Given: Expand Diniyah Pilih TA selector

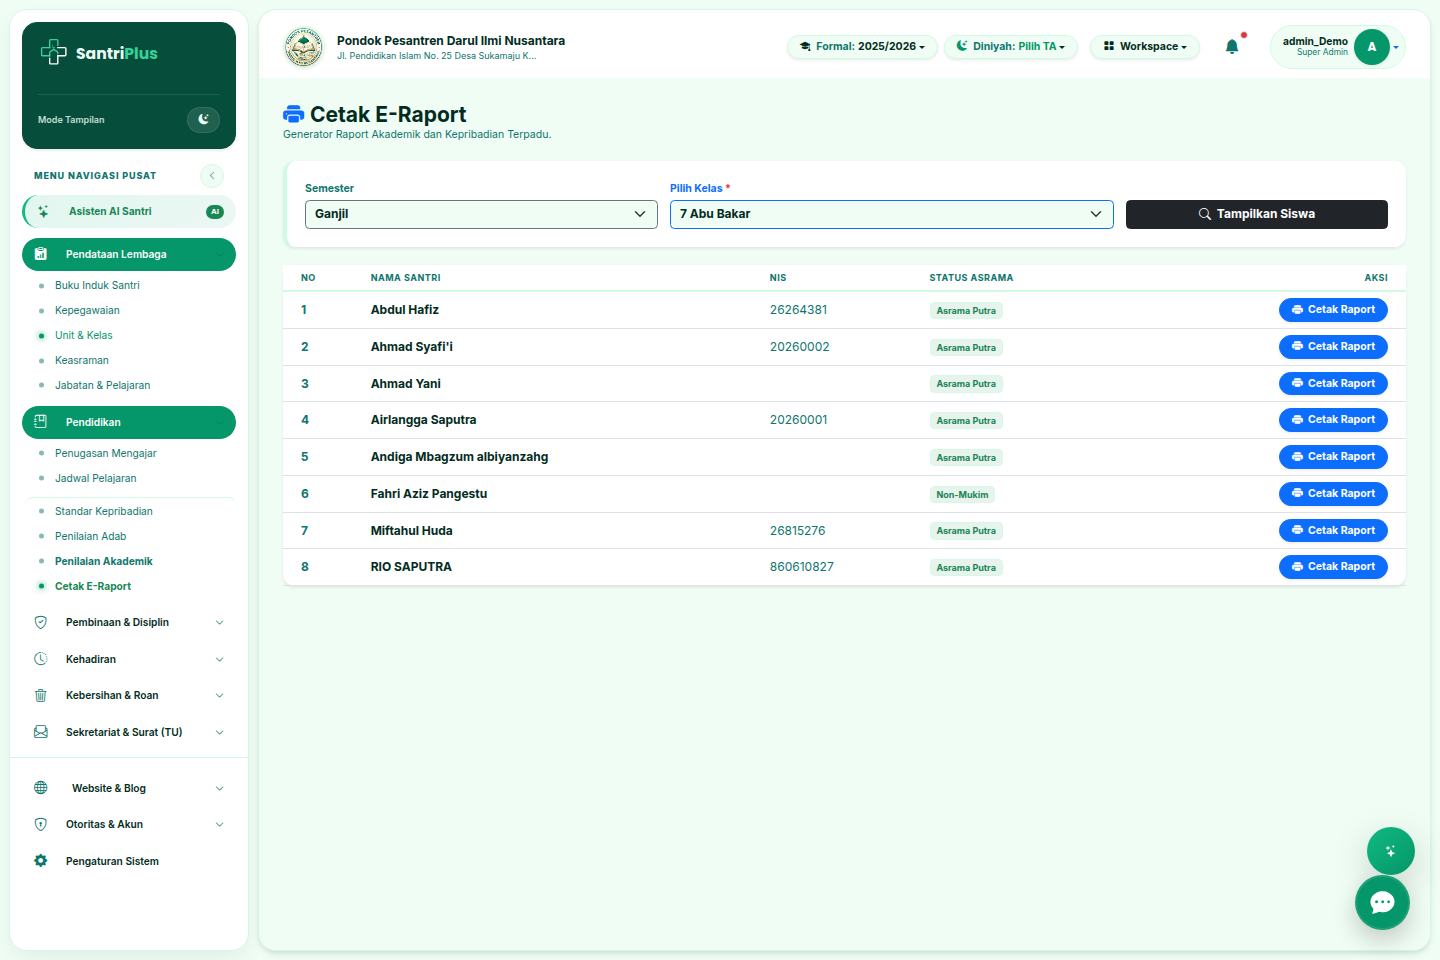Looking at the screenshot, I should (x=1011, y=47).
